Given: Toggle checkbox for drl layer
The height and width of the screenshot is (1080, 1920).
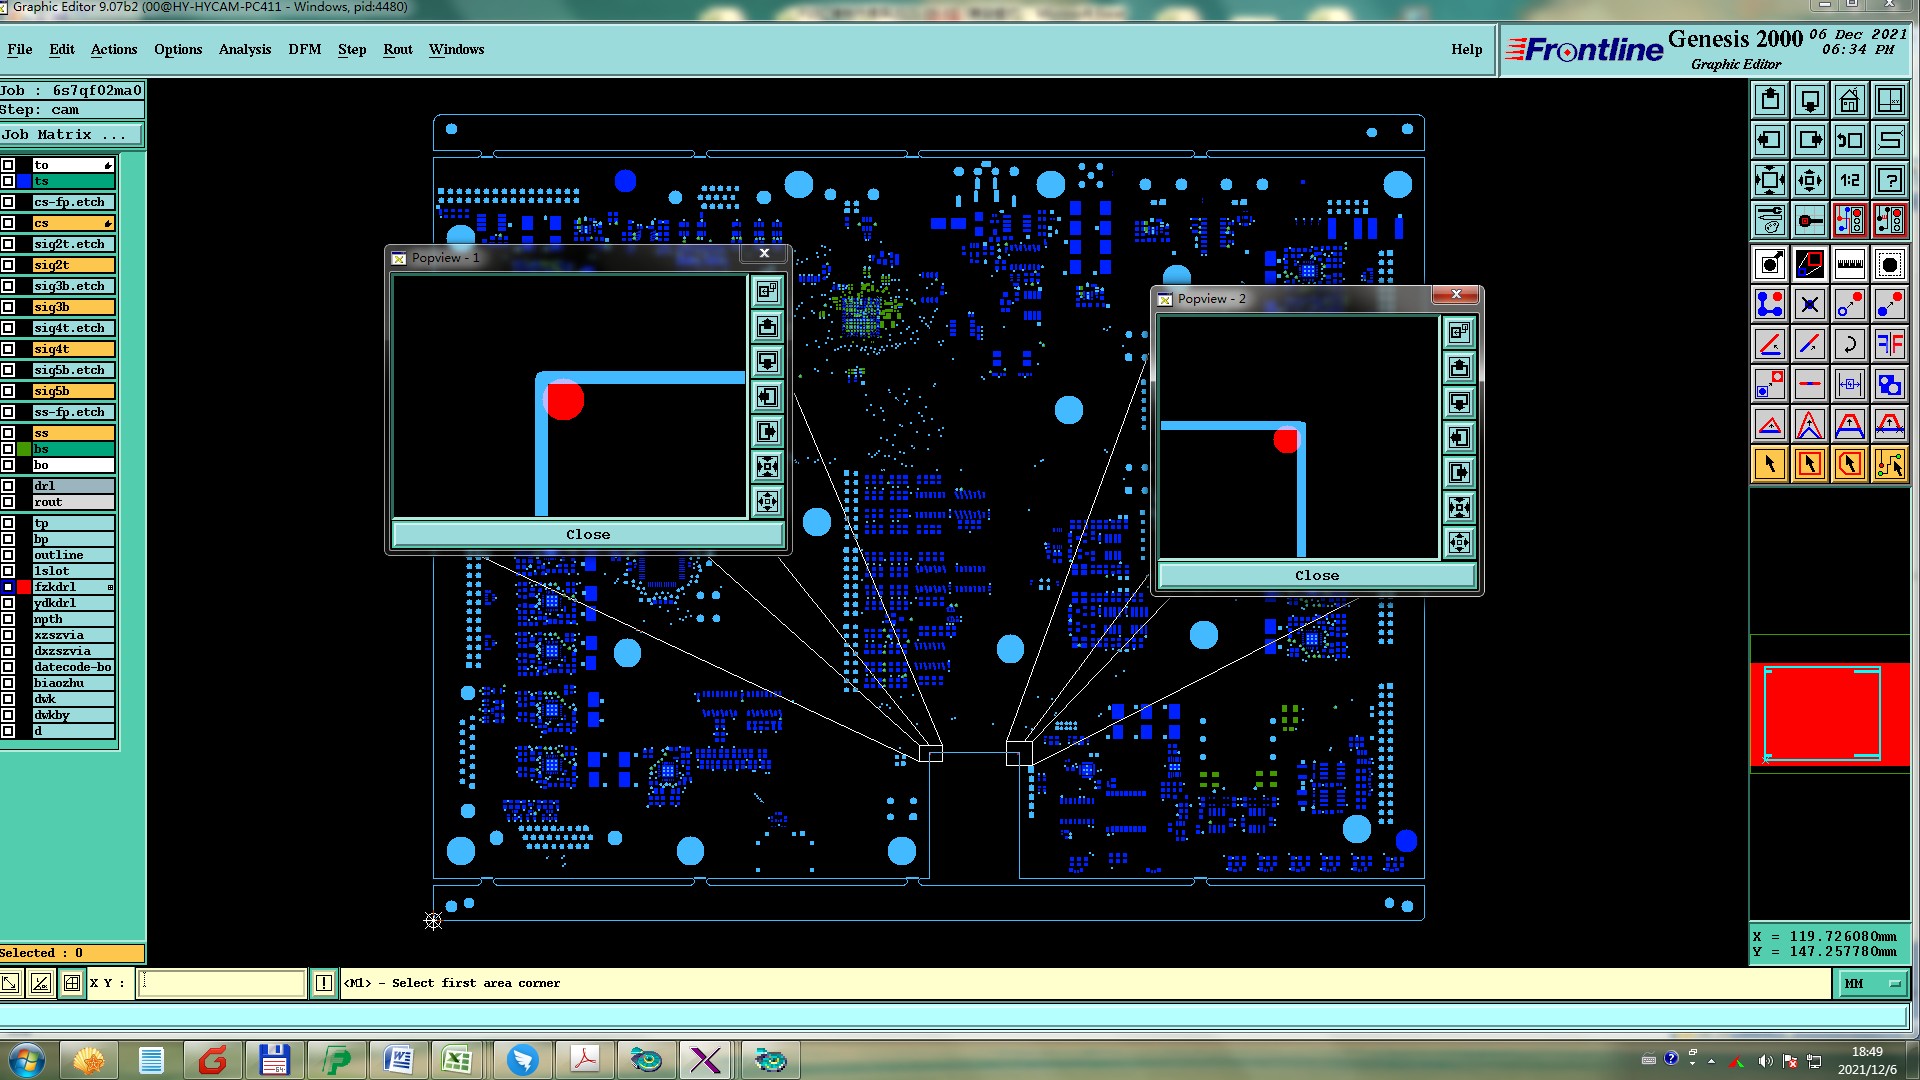Looking at the screenshot, I should (8, 486).
